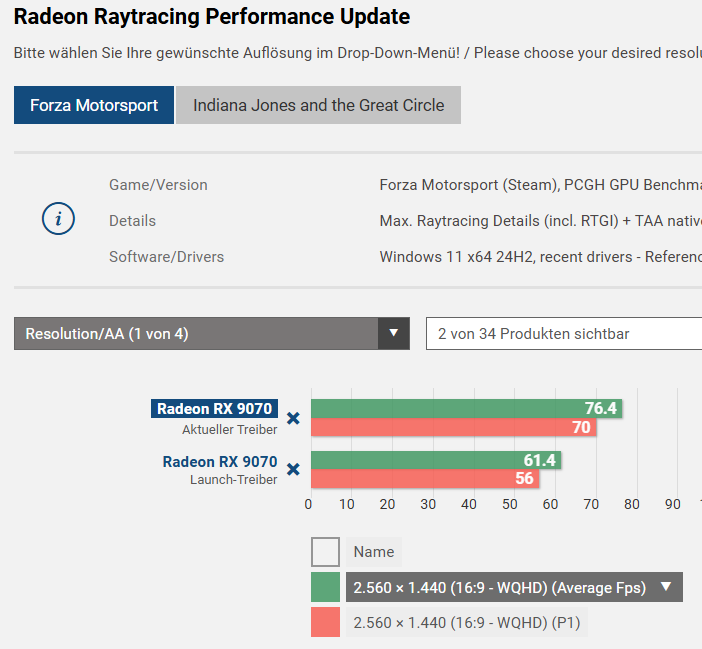Open the WQHD (Average Fps) sort dropdown
The width and height of the screenshot is (702, 649).
[514, 587]
